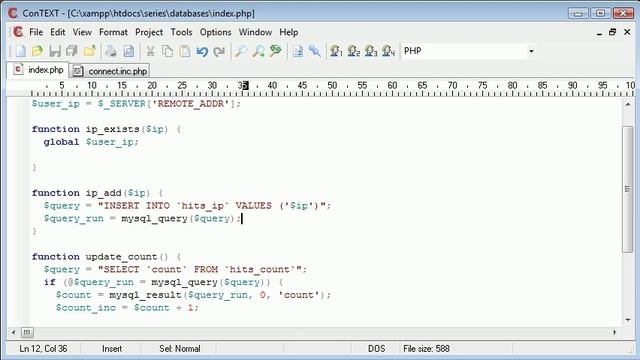Click the vertical scrollbar up arrow
This screenshot has height=360, width=640.
[x=628, y=104]
